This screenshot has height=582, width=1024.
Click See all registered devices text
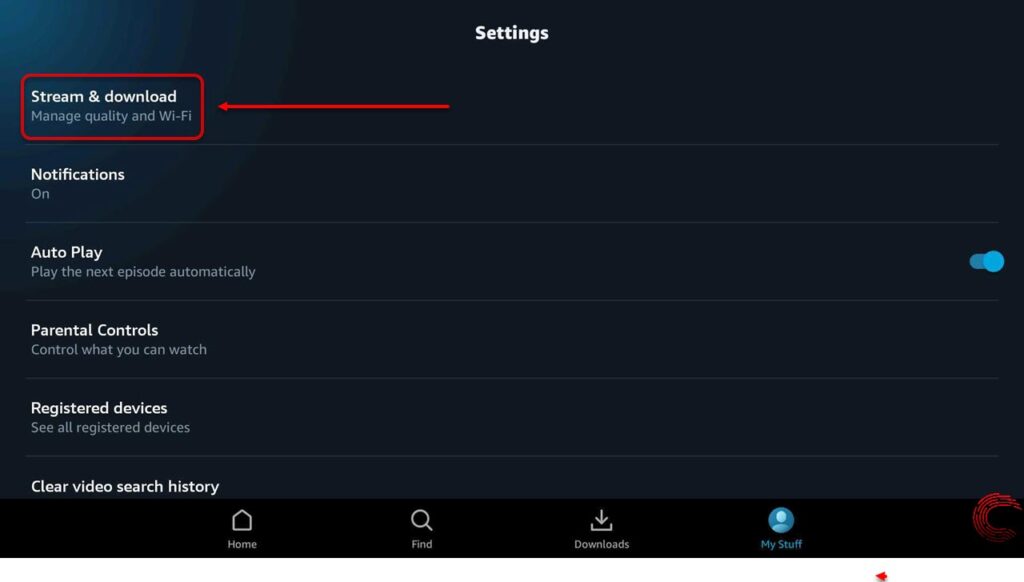tap(110, 428)
